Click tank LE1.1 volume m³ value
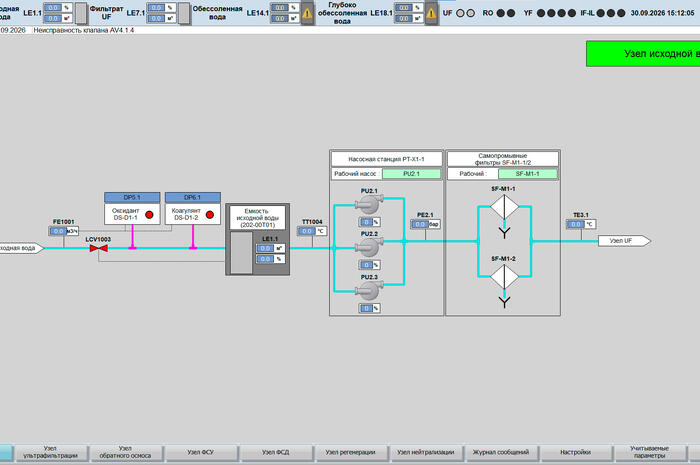The image size is (700, 465). pos(265,248)
